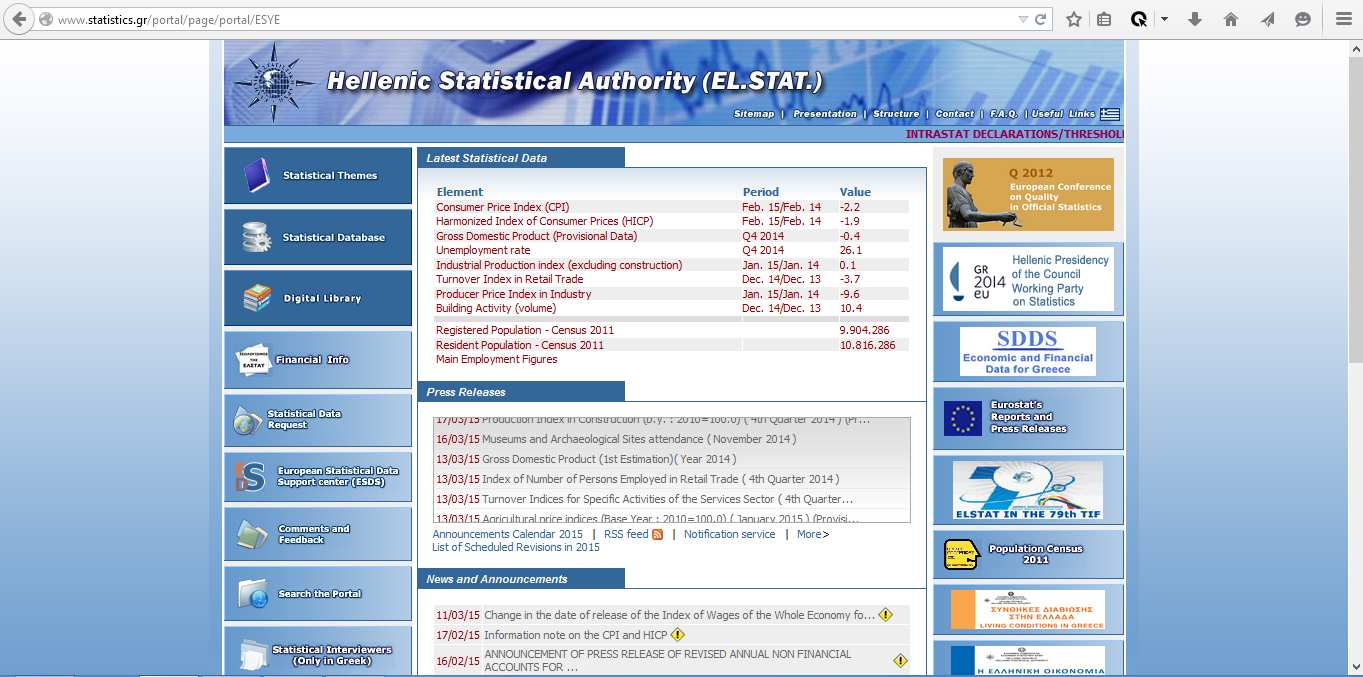Click the Statistical Themes book icon
Image resolution: width=1363 pixels, height=677 pixels.
click(256, 176)
